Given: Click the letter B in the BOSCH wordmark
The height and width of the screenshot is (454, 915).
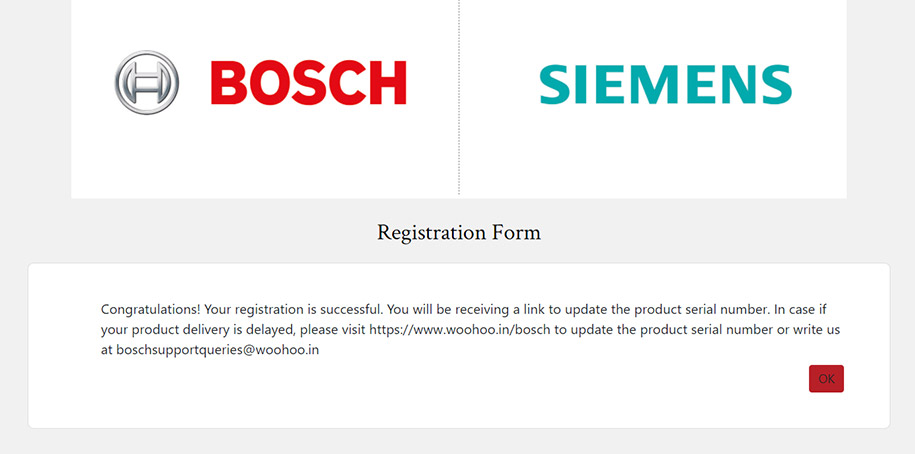Looking at the screenshot, I should 229,83.
